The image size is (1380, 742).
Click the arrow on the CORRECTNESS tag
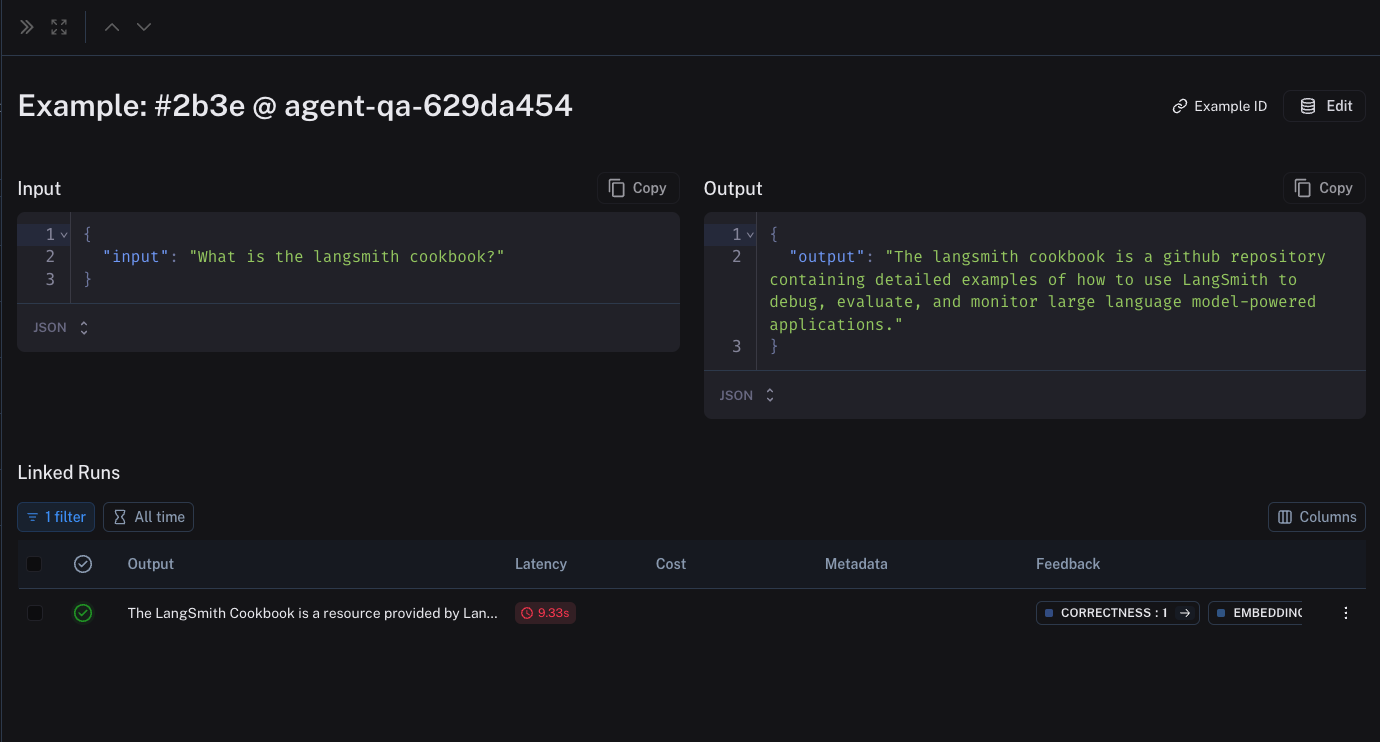(1185, 613)
